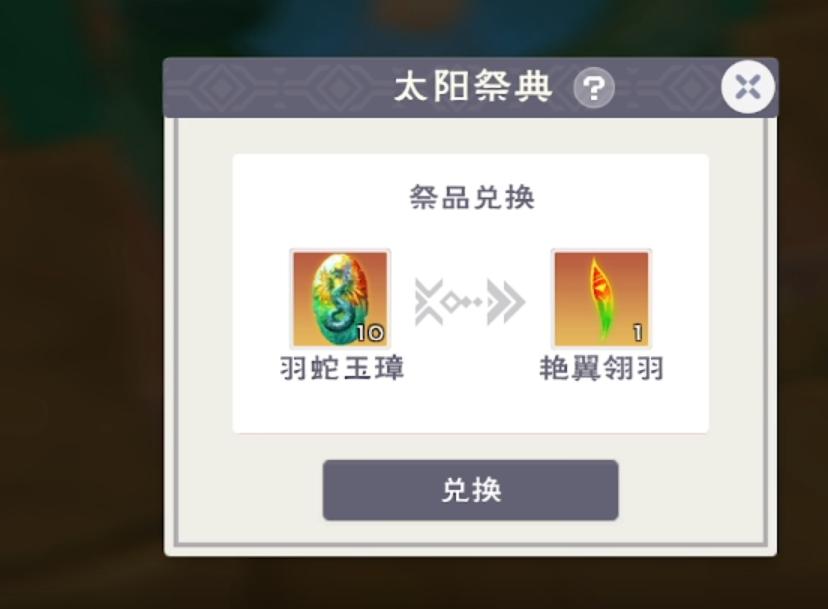Click the 太阳祭典 title text
828x609 pixels.
(473, 87)
